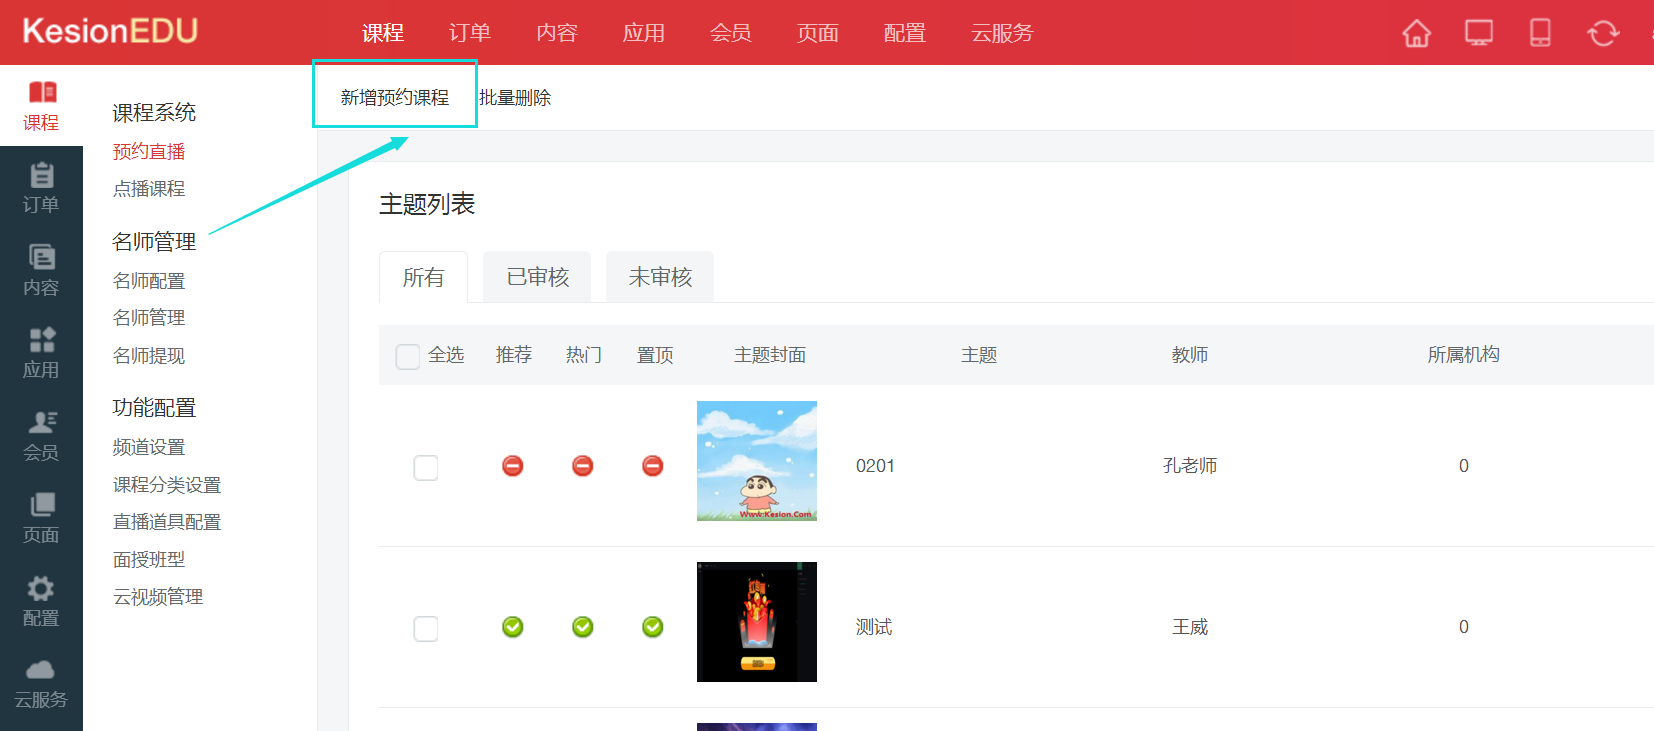Toggle the 置顶 status for 测试
1654x731 pixels.
pyautogui.click(x=653, y=627)
